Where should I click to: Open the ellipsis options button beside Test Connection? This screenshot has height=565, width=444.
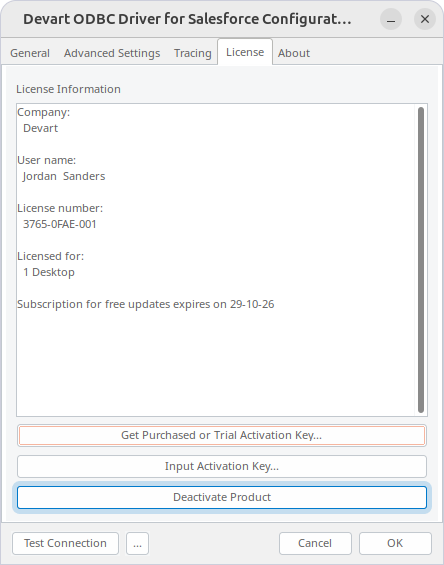pyautogui.click(x=137, y=543)
